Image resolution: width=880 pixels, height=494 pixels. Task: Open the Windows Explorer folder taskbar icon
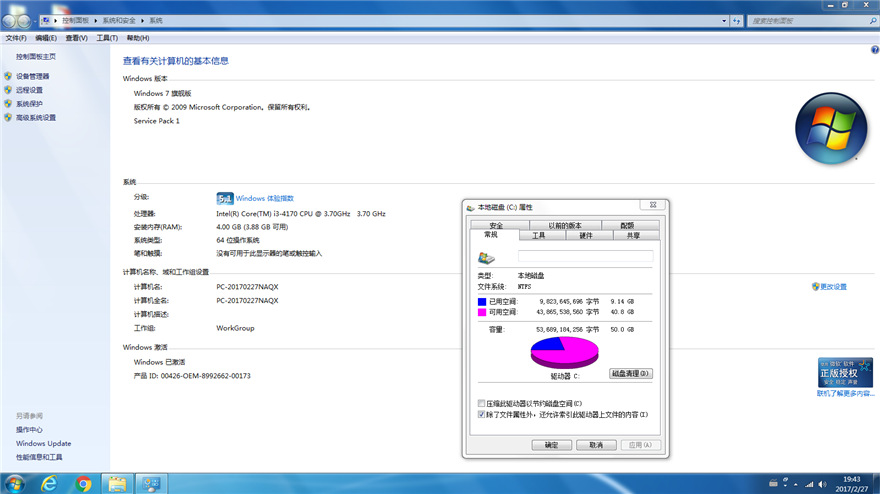[x=117, y=483]
